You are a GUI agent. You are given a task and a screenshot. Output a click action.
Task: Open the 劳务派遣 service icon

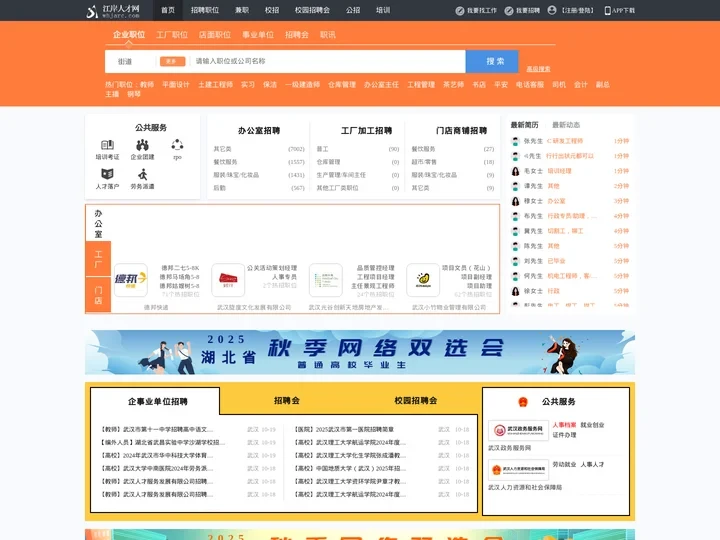click(x=142, y=174)
